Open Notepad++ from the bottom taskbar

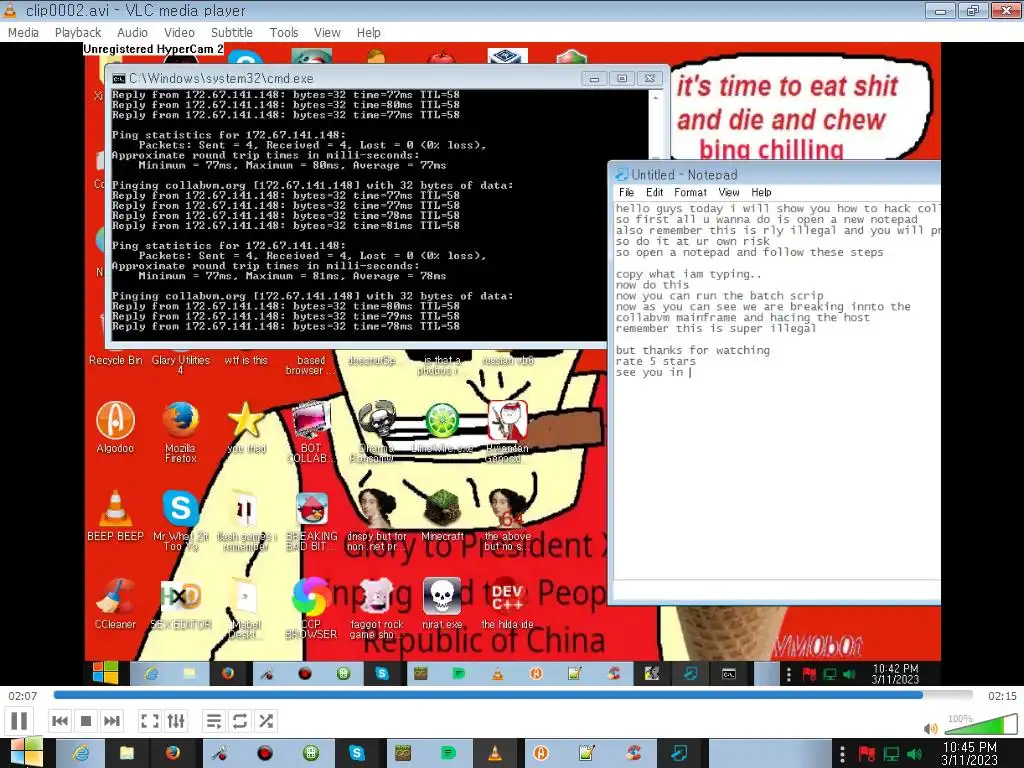pos(586,753)
